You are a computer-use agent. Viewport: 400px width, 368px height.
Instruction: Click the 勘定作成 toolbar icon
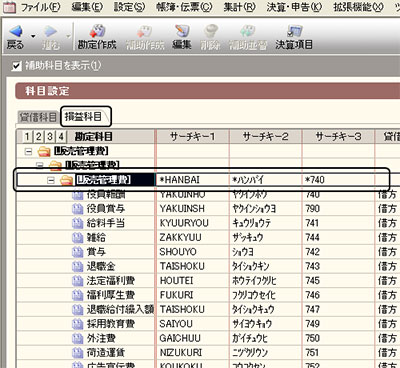[97, 31]
